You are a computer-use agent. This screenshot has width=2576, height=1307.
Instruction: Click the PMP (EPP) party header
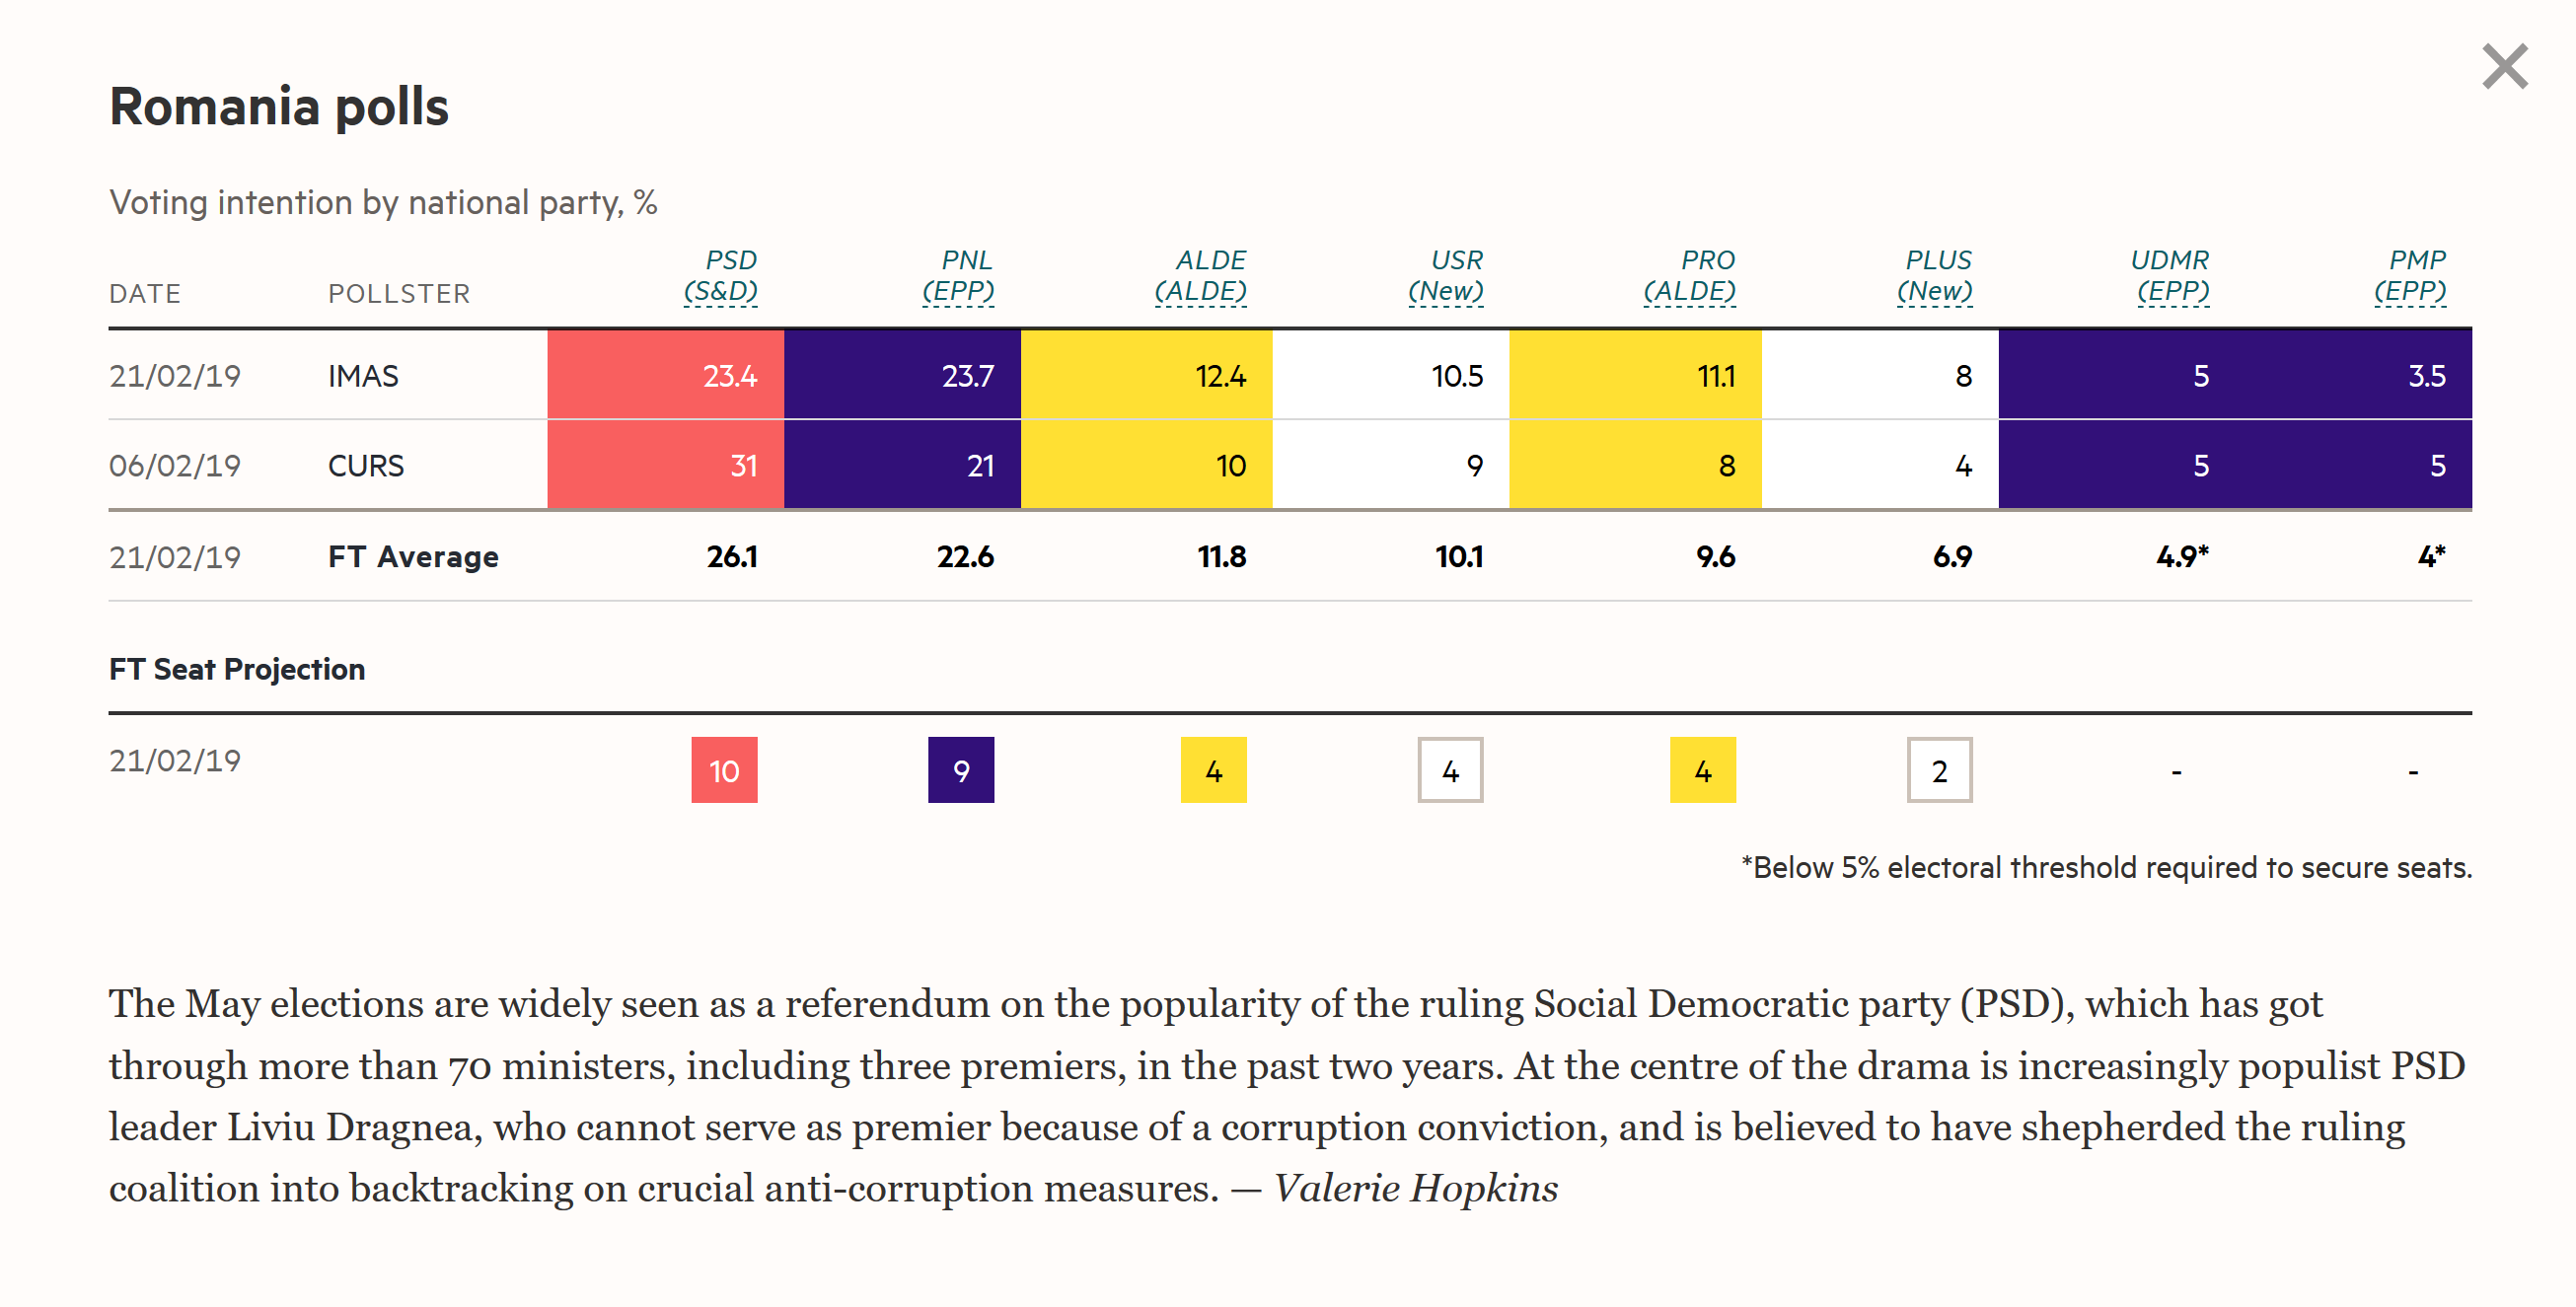(x=2410, y=276)
